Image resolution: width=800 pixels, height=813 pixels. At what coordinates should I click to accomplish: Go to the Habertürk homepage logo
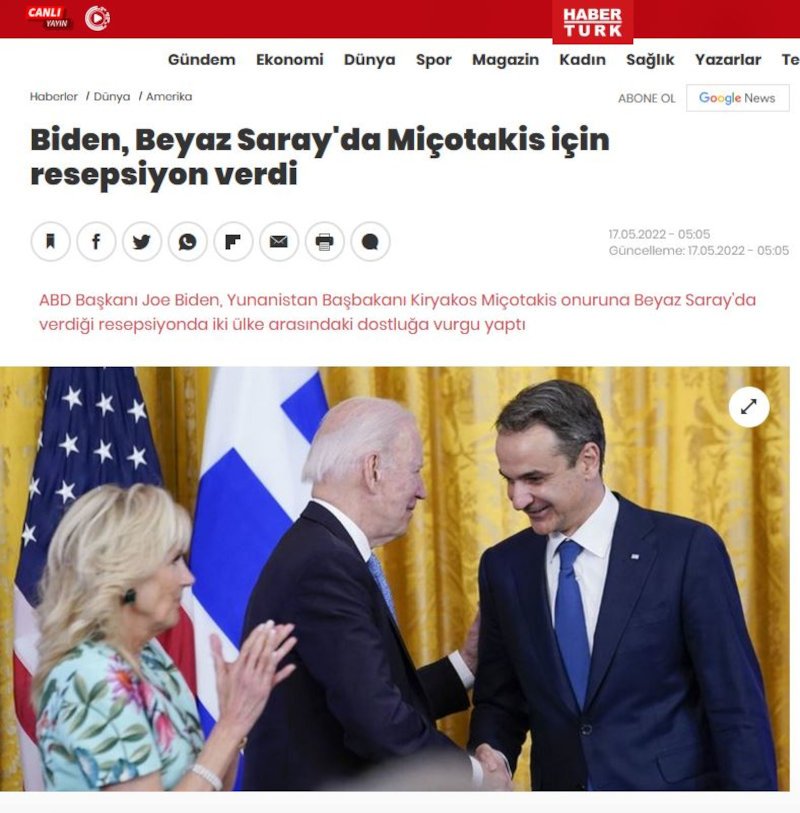pyautogui.click(x=592, y=22)
